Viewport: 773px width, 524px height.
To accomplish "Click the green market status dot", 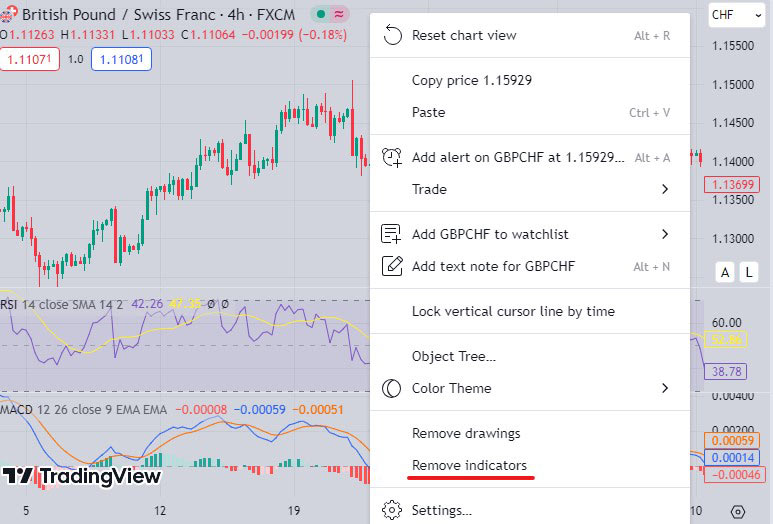I will point(321,14).
